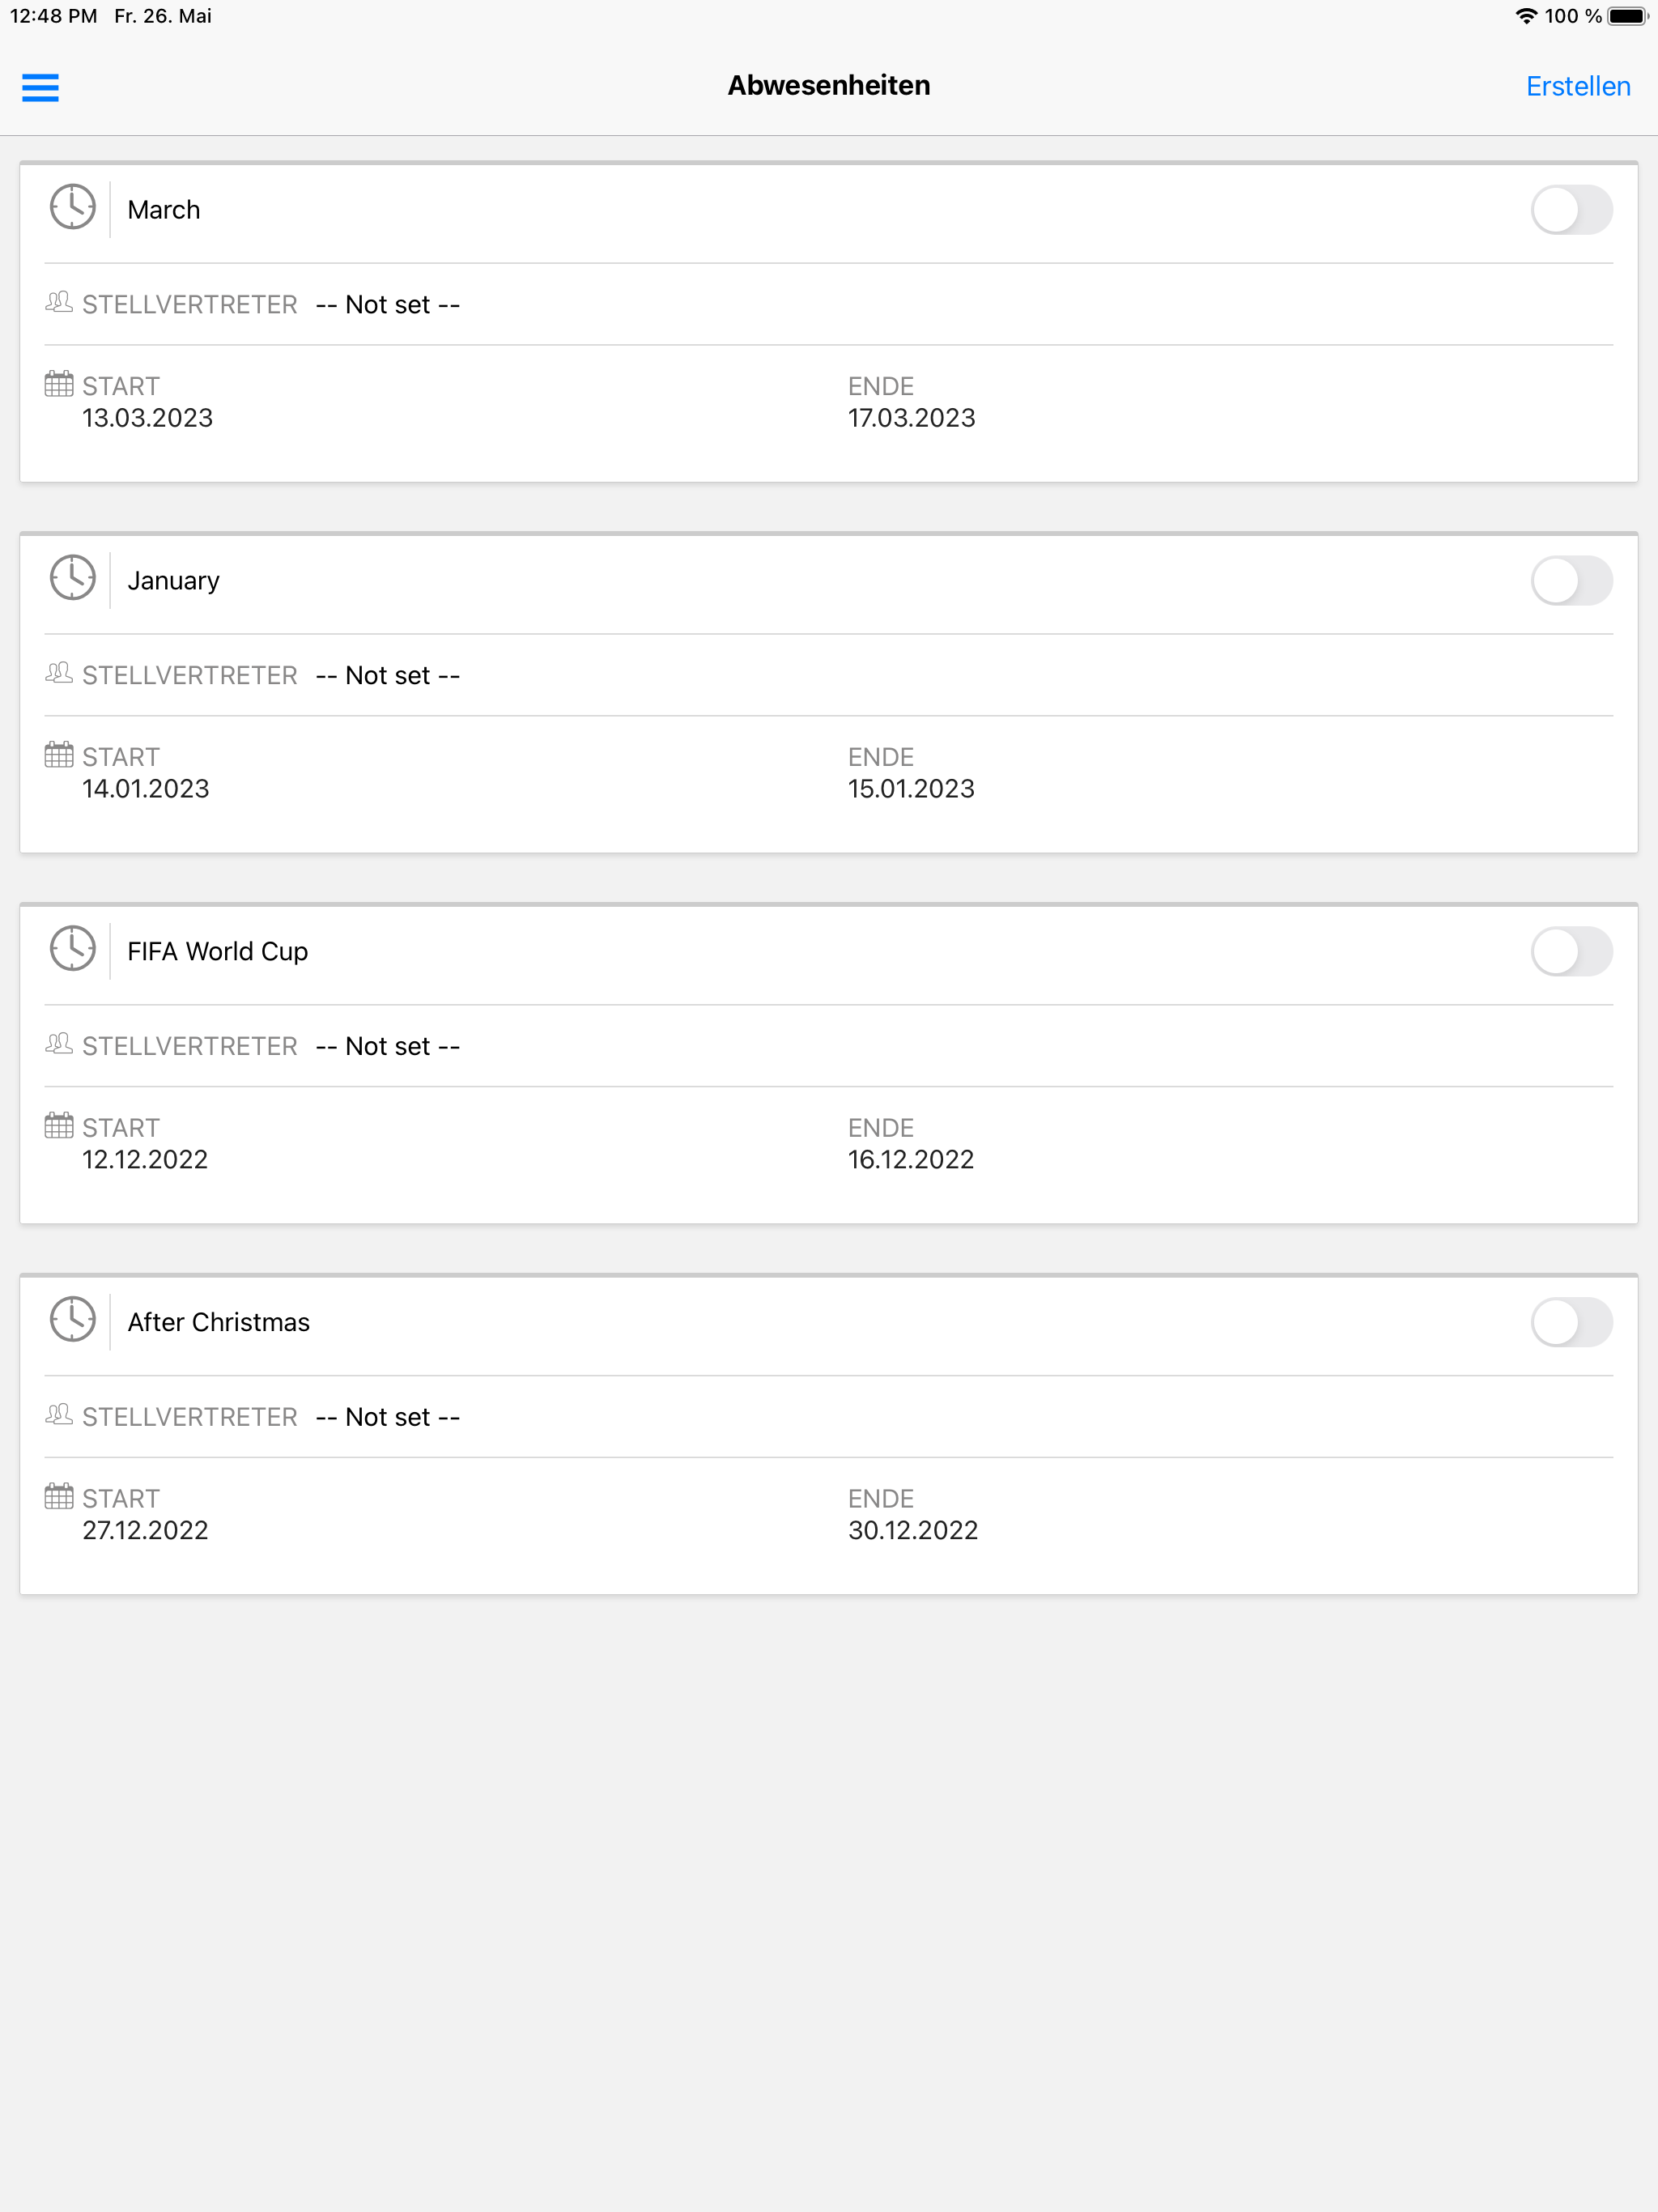Click calendar icon beside March START

tap(59, 384)
